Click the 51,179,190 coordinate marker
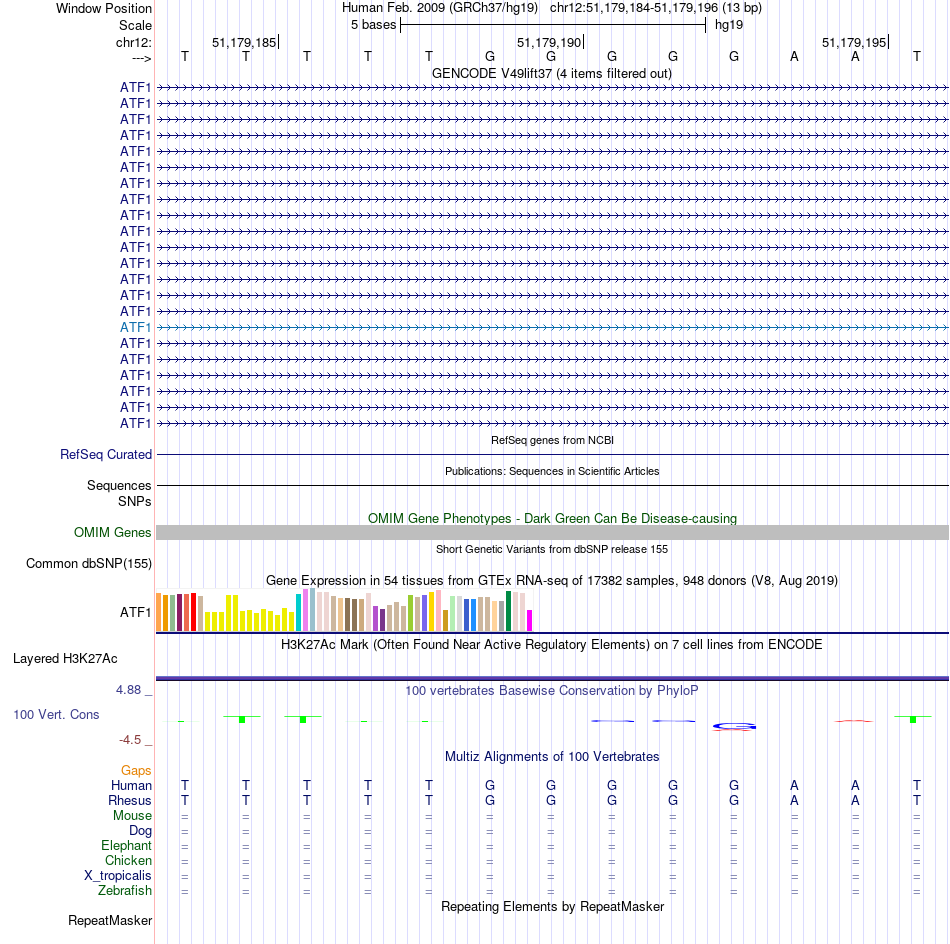 pyautogui.click(x=549, y=42)
